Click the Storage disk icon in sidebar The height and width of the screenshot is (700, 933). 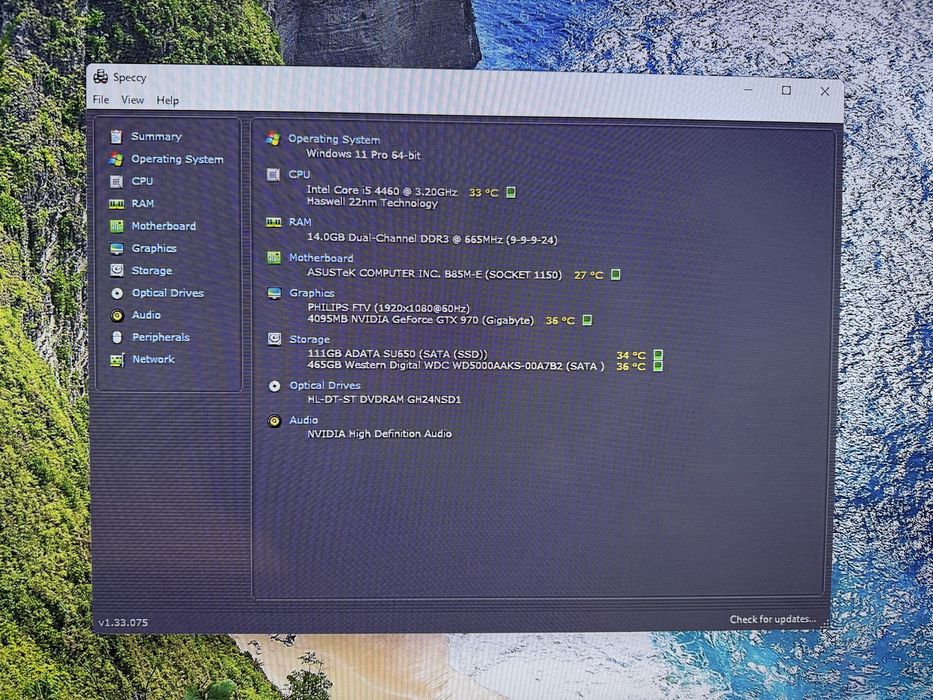117,270
